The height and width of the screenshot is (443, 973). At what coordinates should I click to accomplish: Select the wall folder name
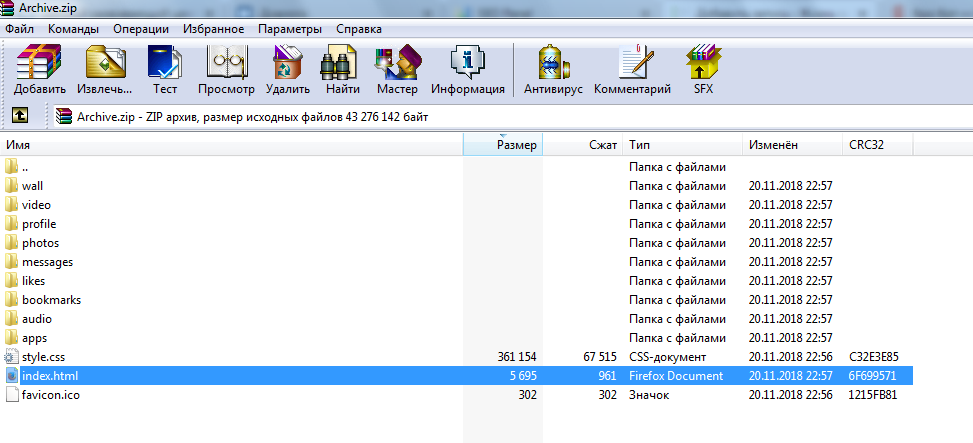pos(32,186)
